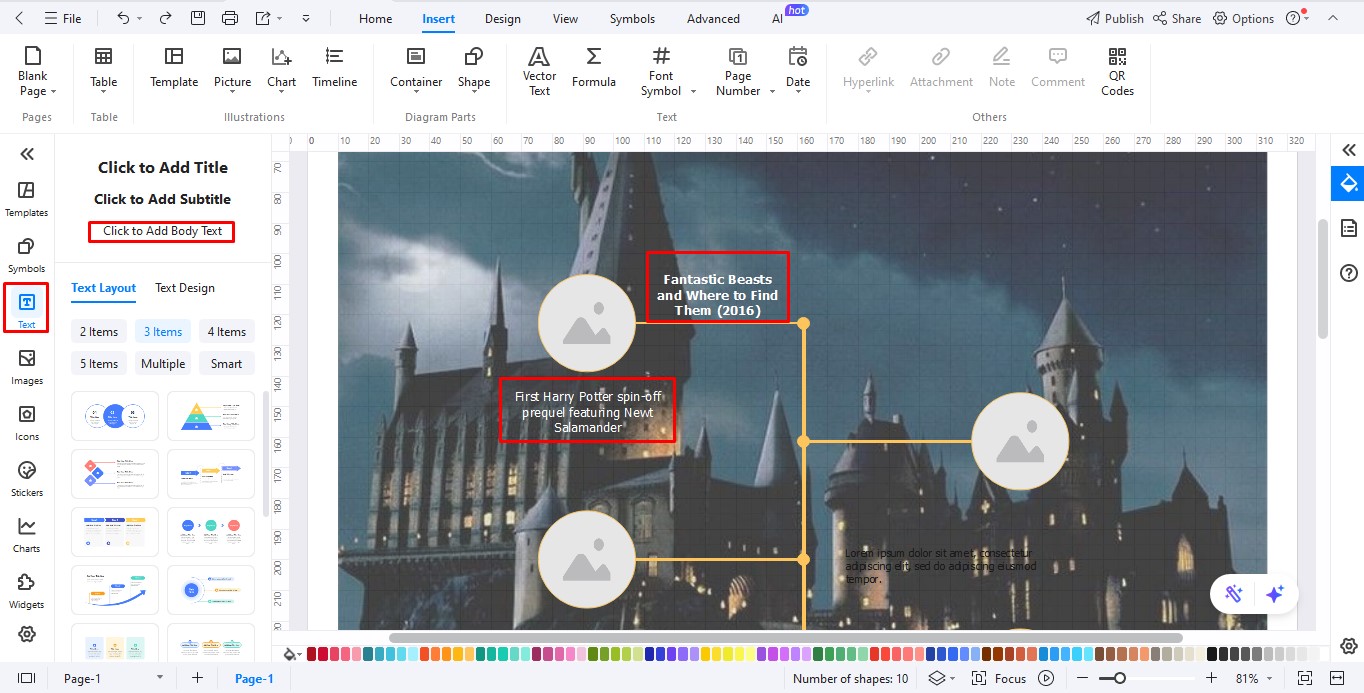Click to Add Title
The height and width of the screenshot is (693, 1364).
pyautogui.click(x=163, y=167)
